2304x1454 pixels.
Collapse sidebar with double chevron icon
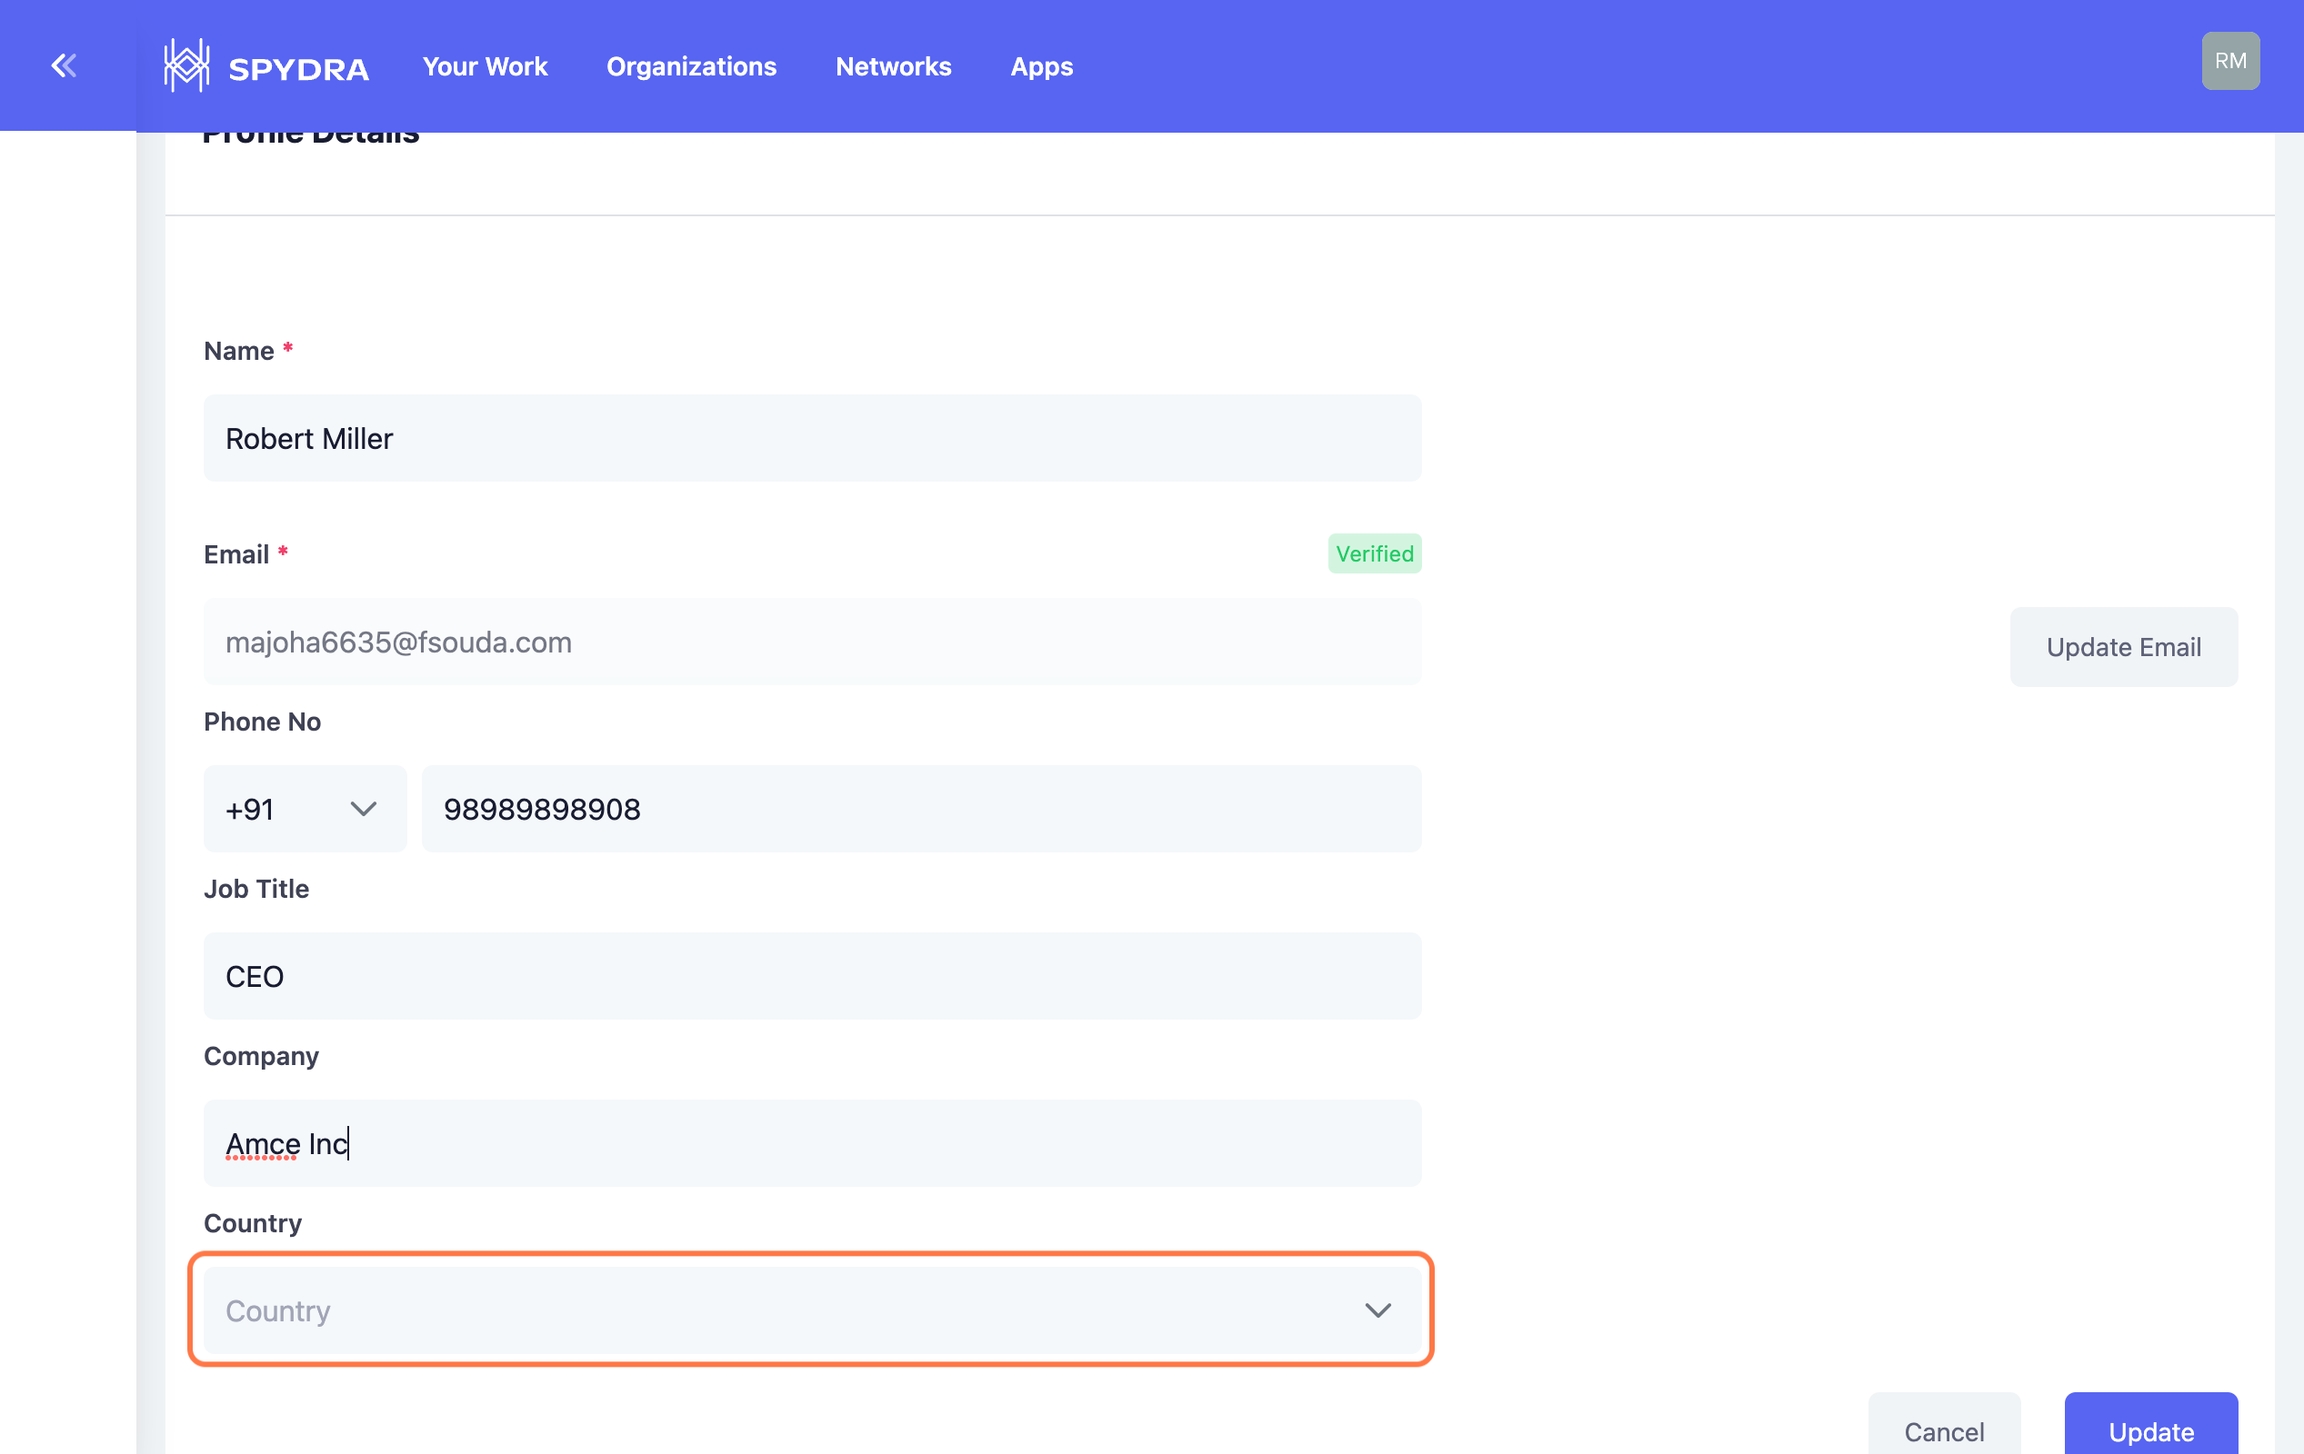(x=64, y=66)
